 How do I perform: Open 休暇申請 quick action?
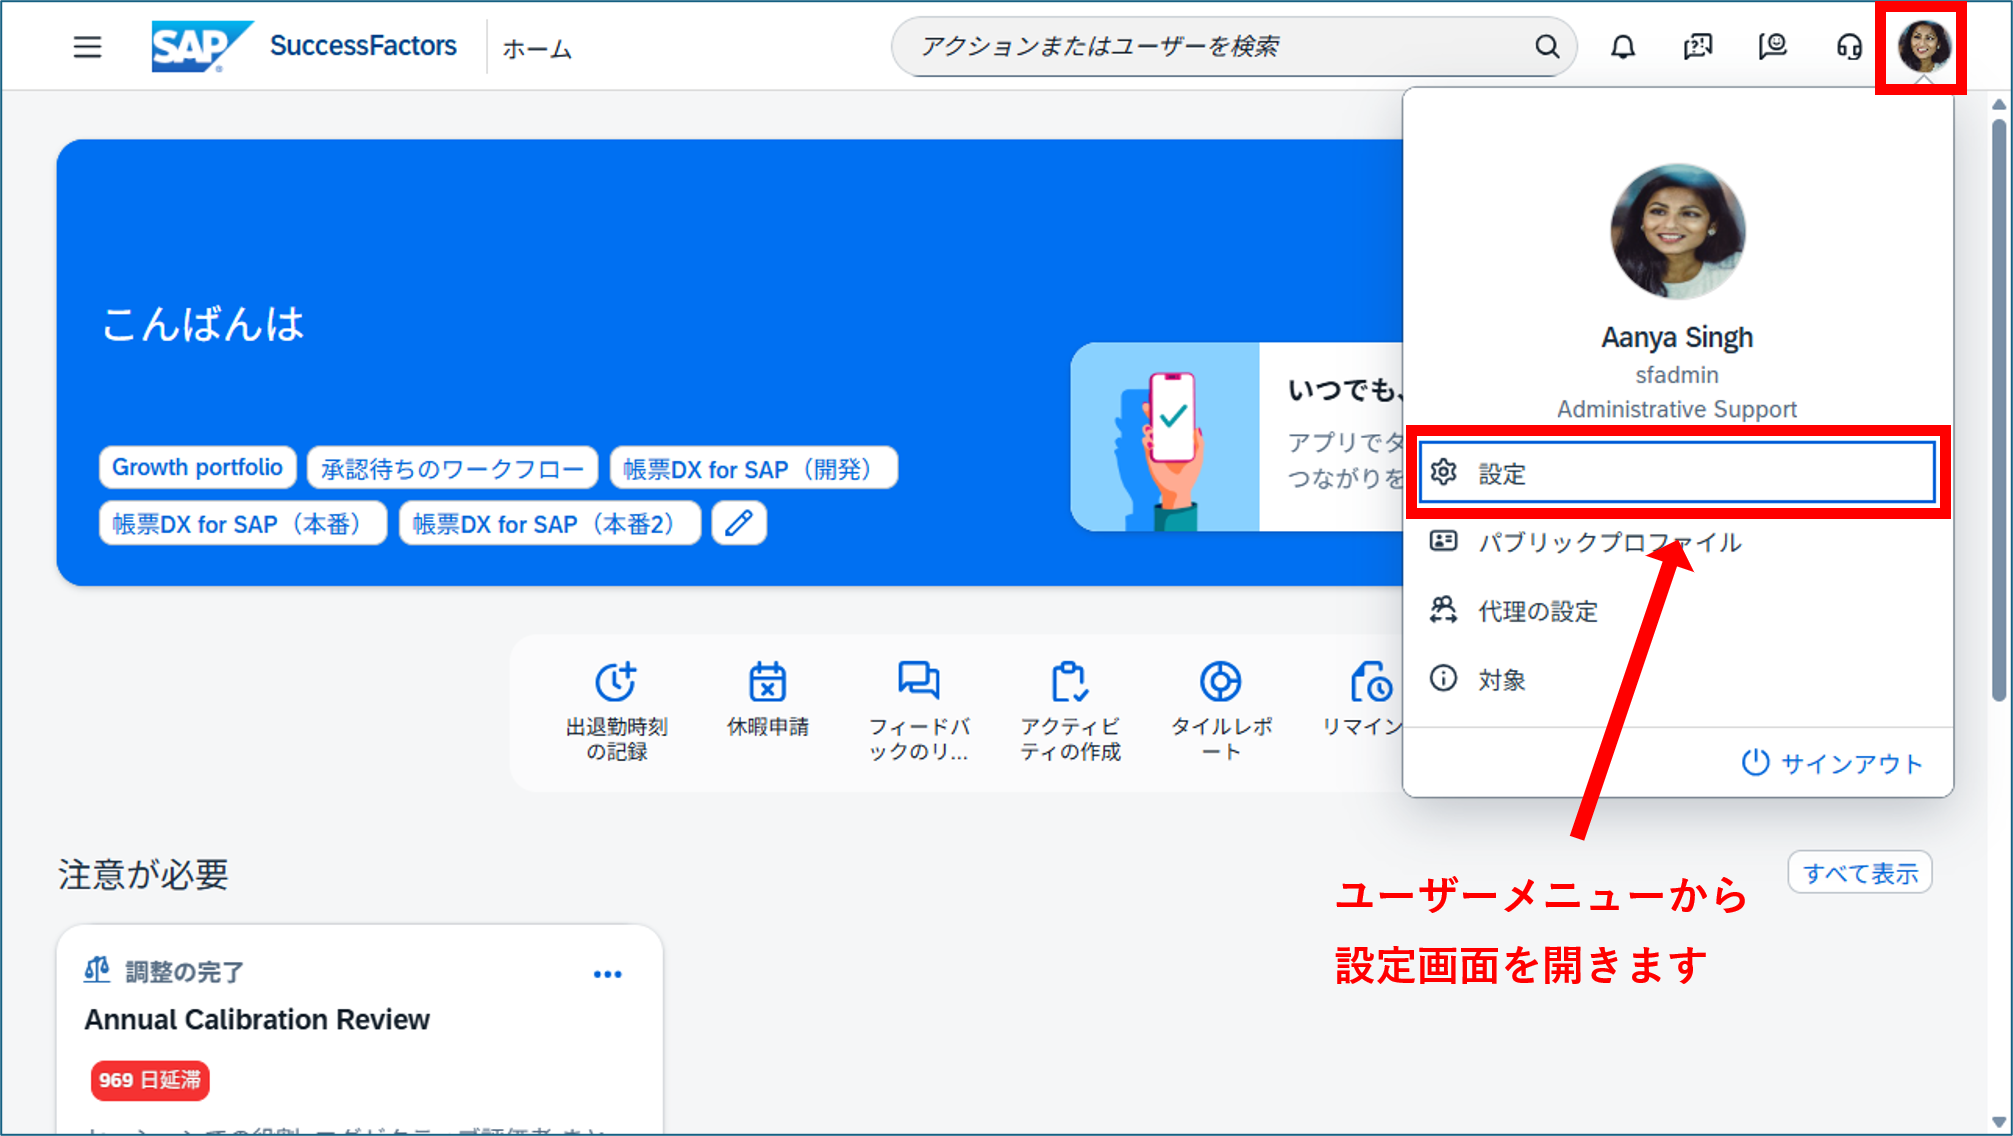pos(767,699)
